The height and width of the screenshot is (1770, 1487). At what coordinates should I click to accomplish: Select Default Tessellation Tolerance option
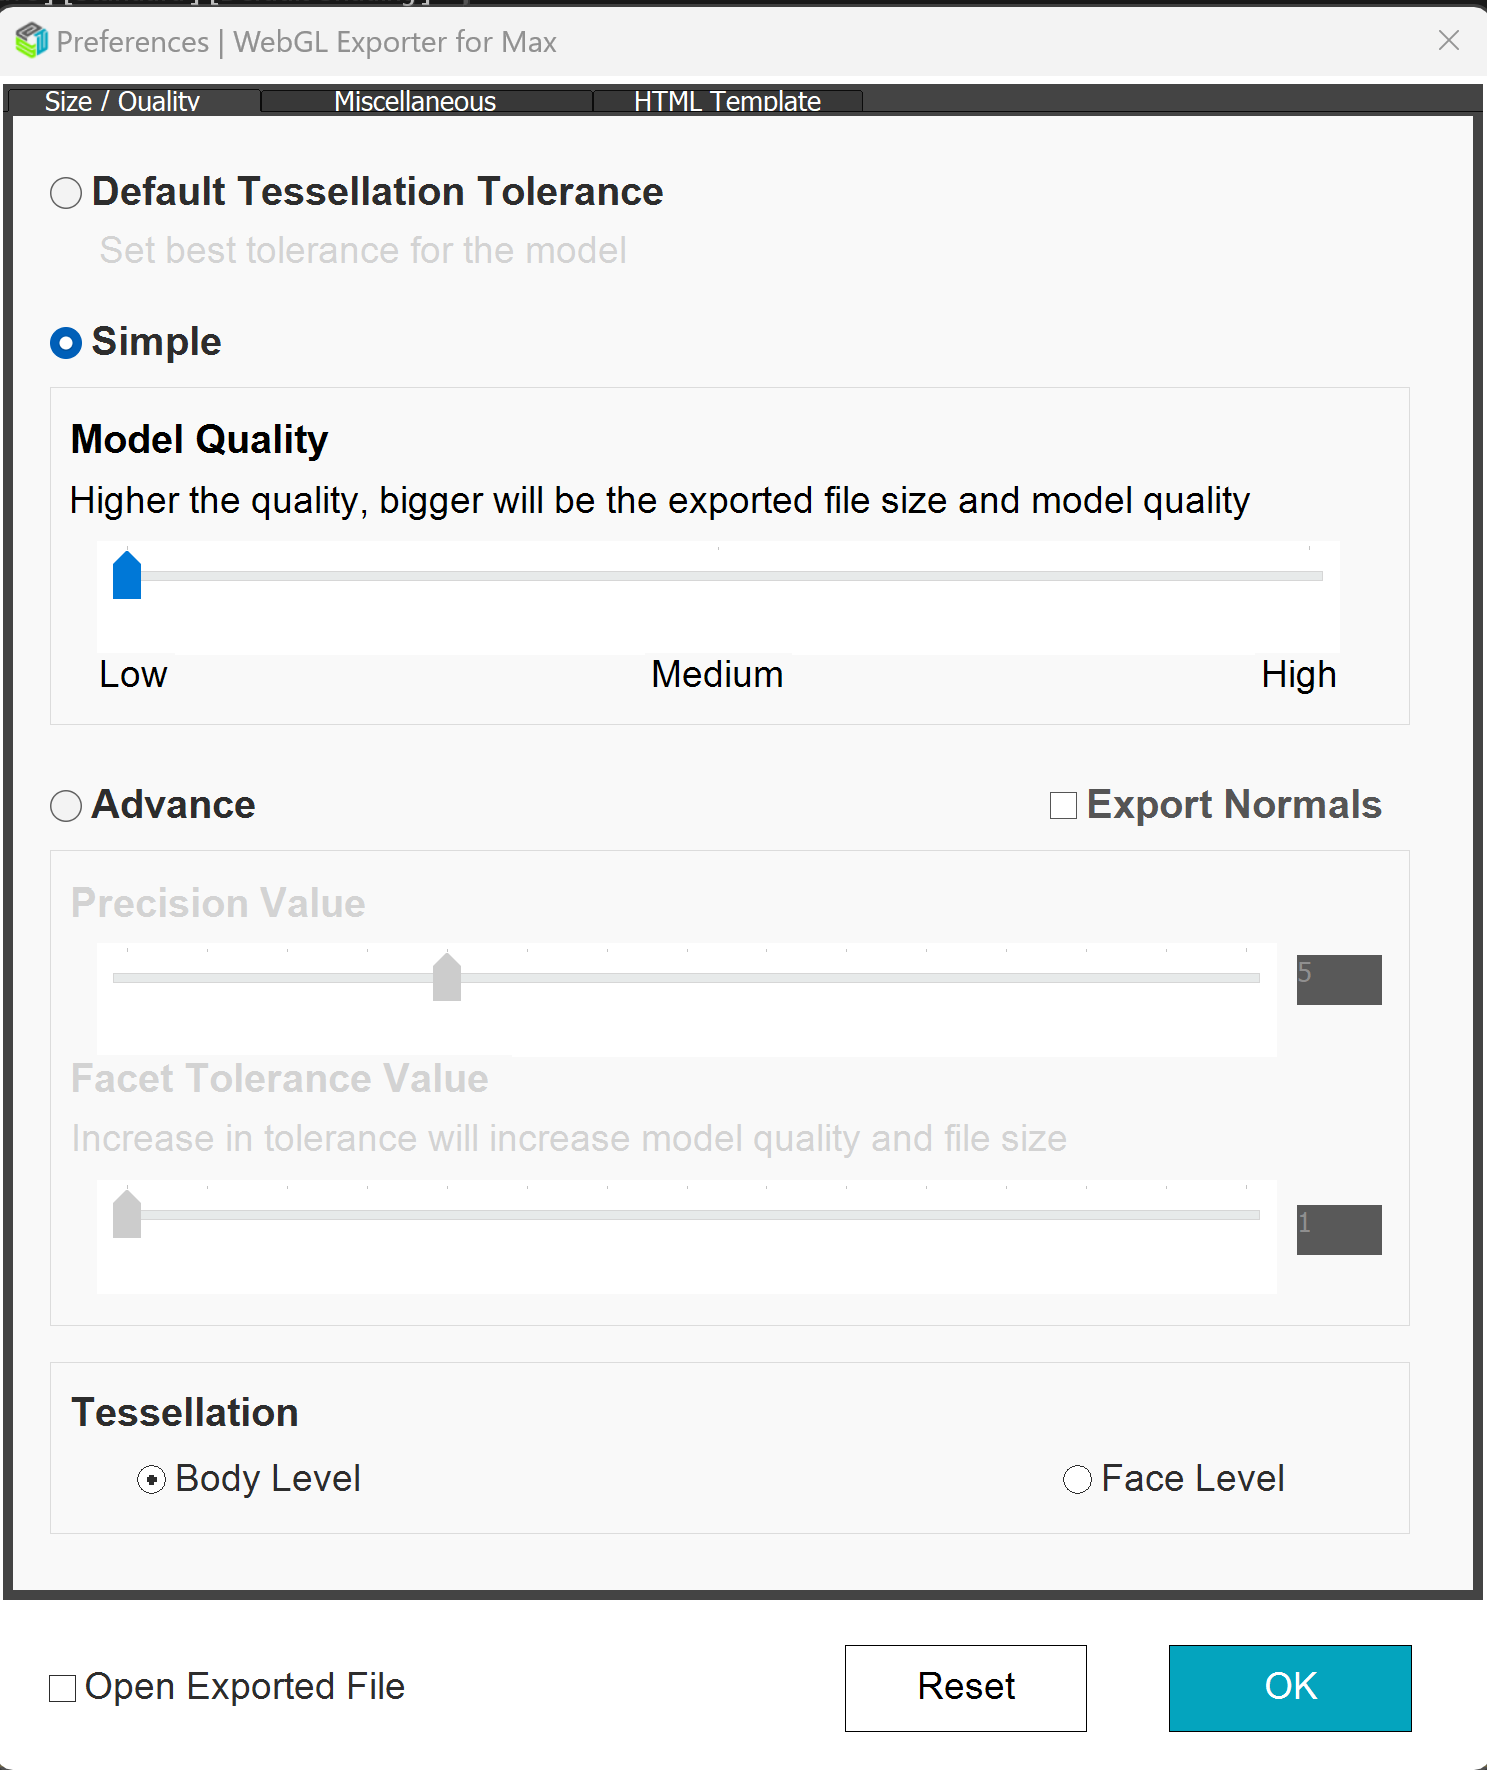(x=66, y=193)
